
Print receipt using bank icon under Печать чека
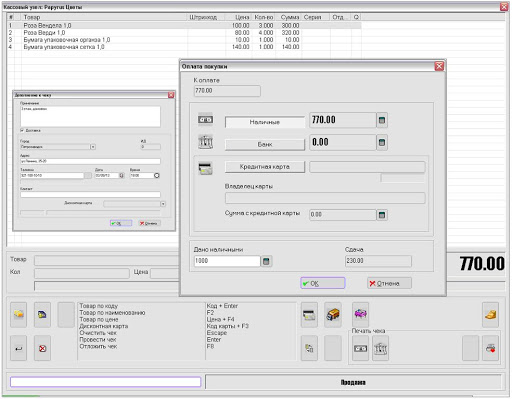[x=380, y=348]
